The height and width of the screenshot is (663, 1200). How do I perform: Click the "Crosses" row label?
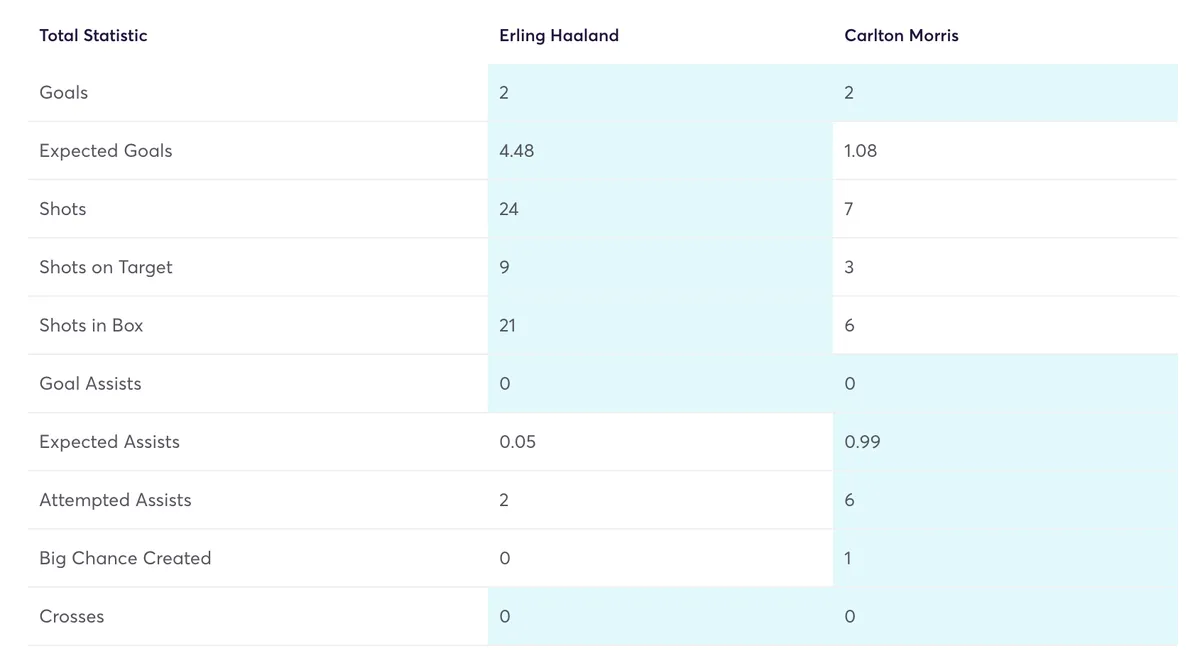coord(72,616)
